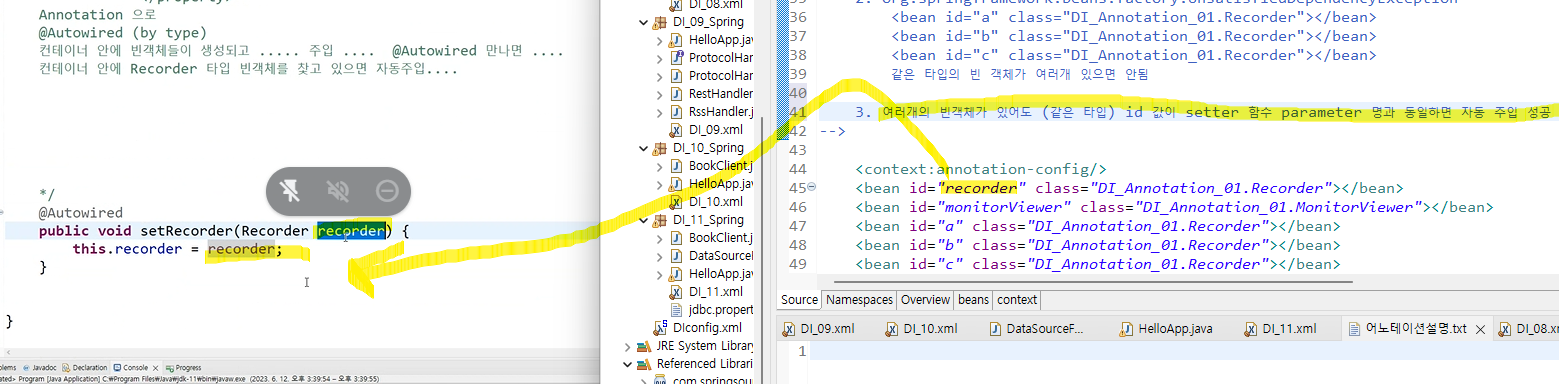This screenshot has width=1559, height=384.
Task: Expand the JRE System Library node
Action: click(x=628, y=346)
